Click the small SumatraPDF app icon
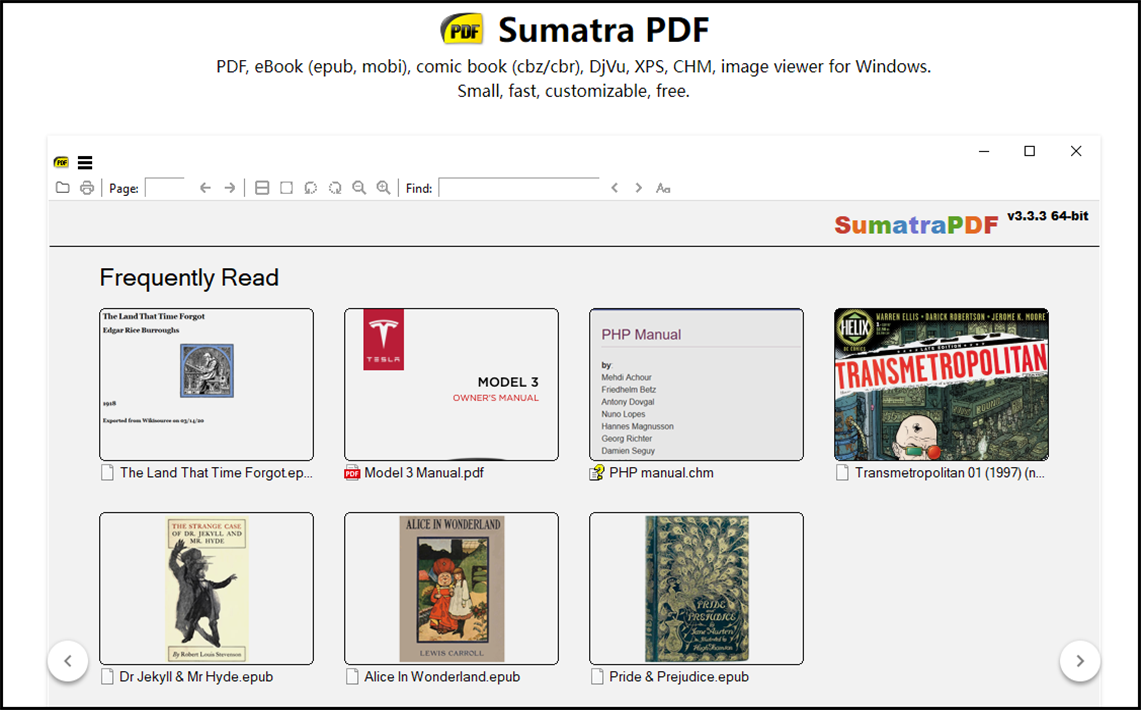Viewport: 1141px width, 710px height. (61, 162)
